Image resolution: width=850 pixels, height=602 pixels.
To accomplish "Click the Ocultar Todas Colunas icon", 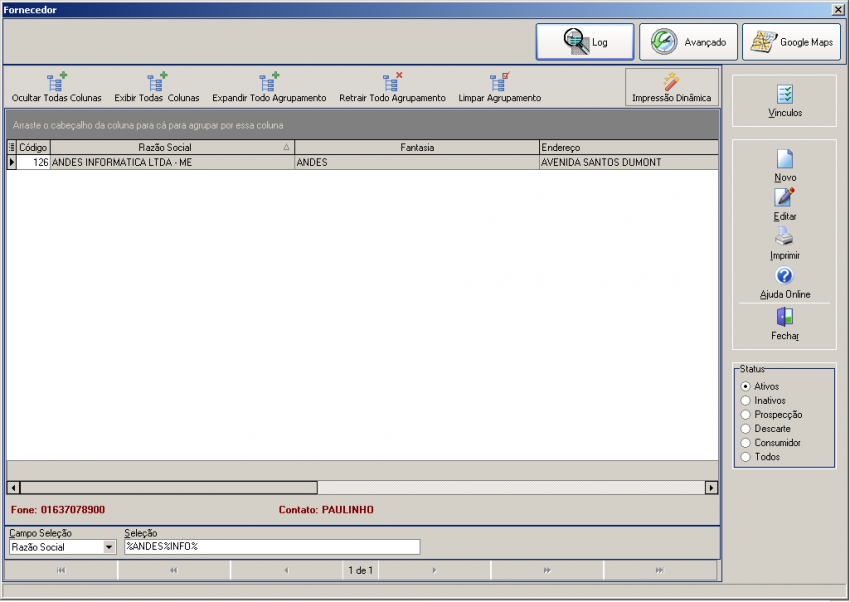I will click(x=57, y=82).
